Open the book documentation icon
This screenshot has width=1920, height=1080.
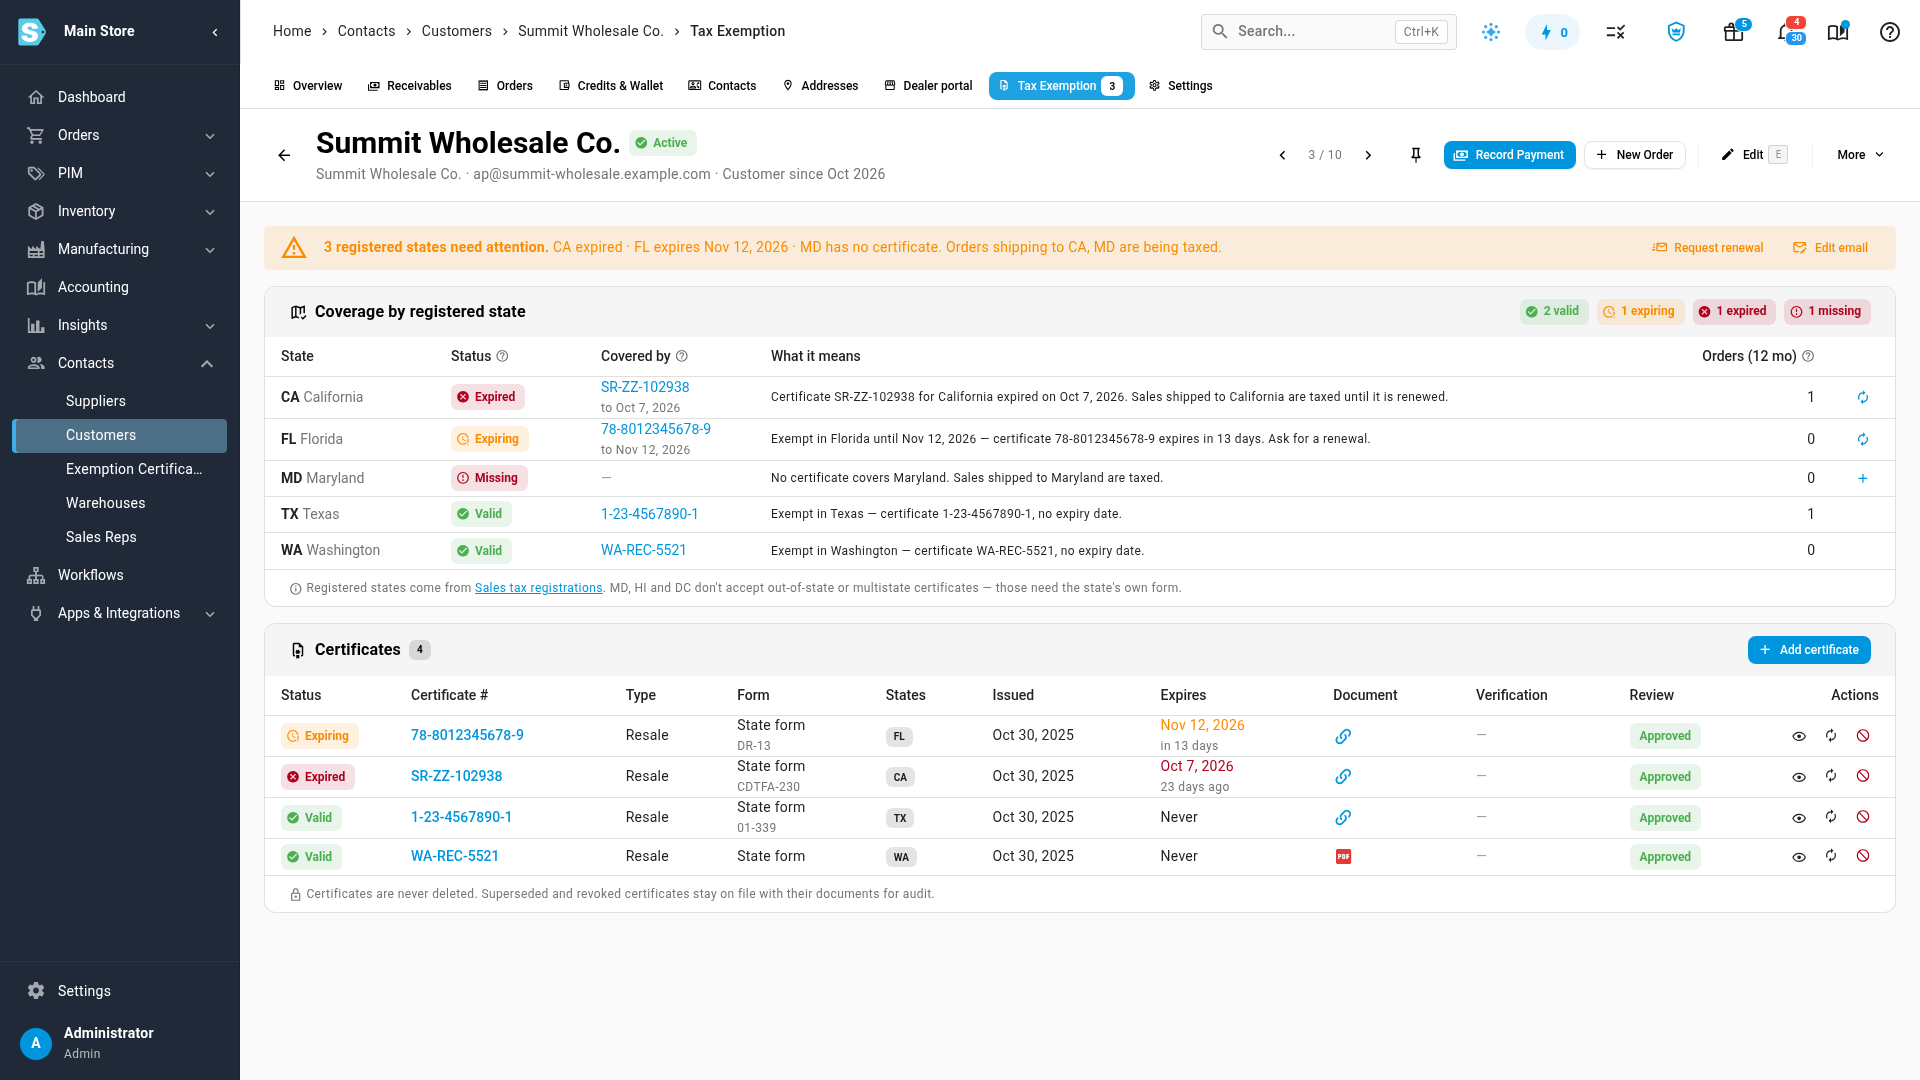coord(1838,32)
